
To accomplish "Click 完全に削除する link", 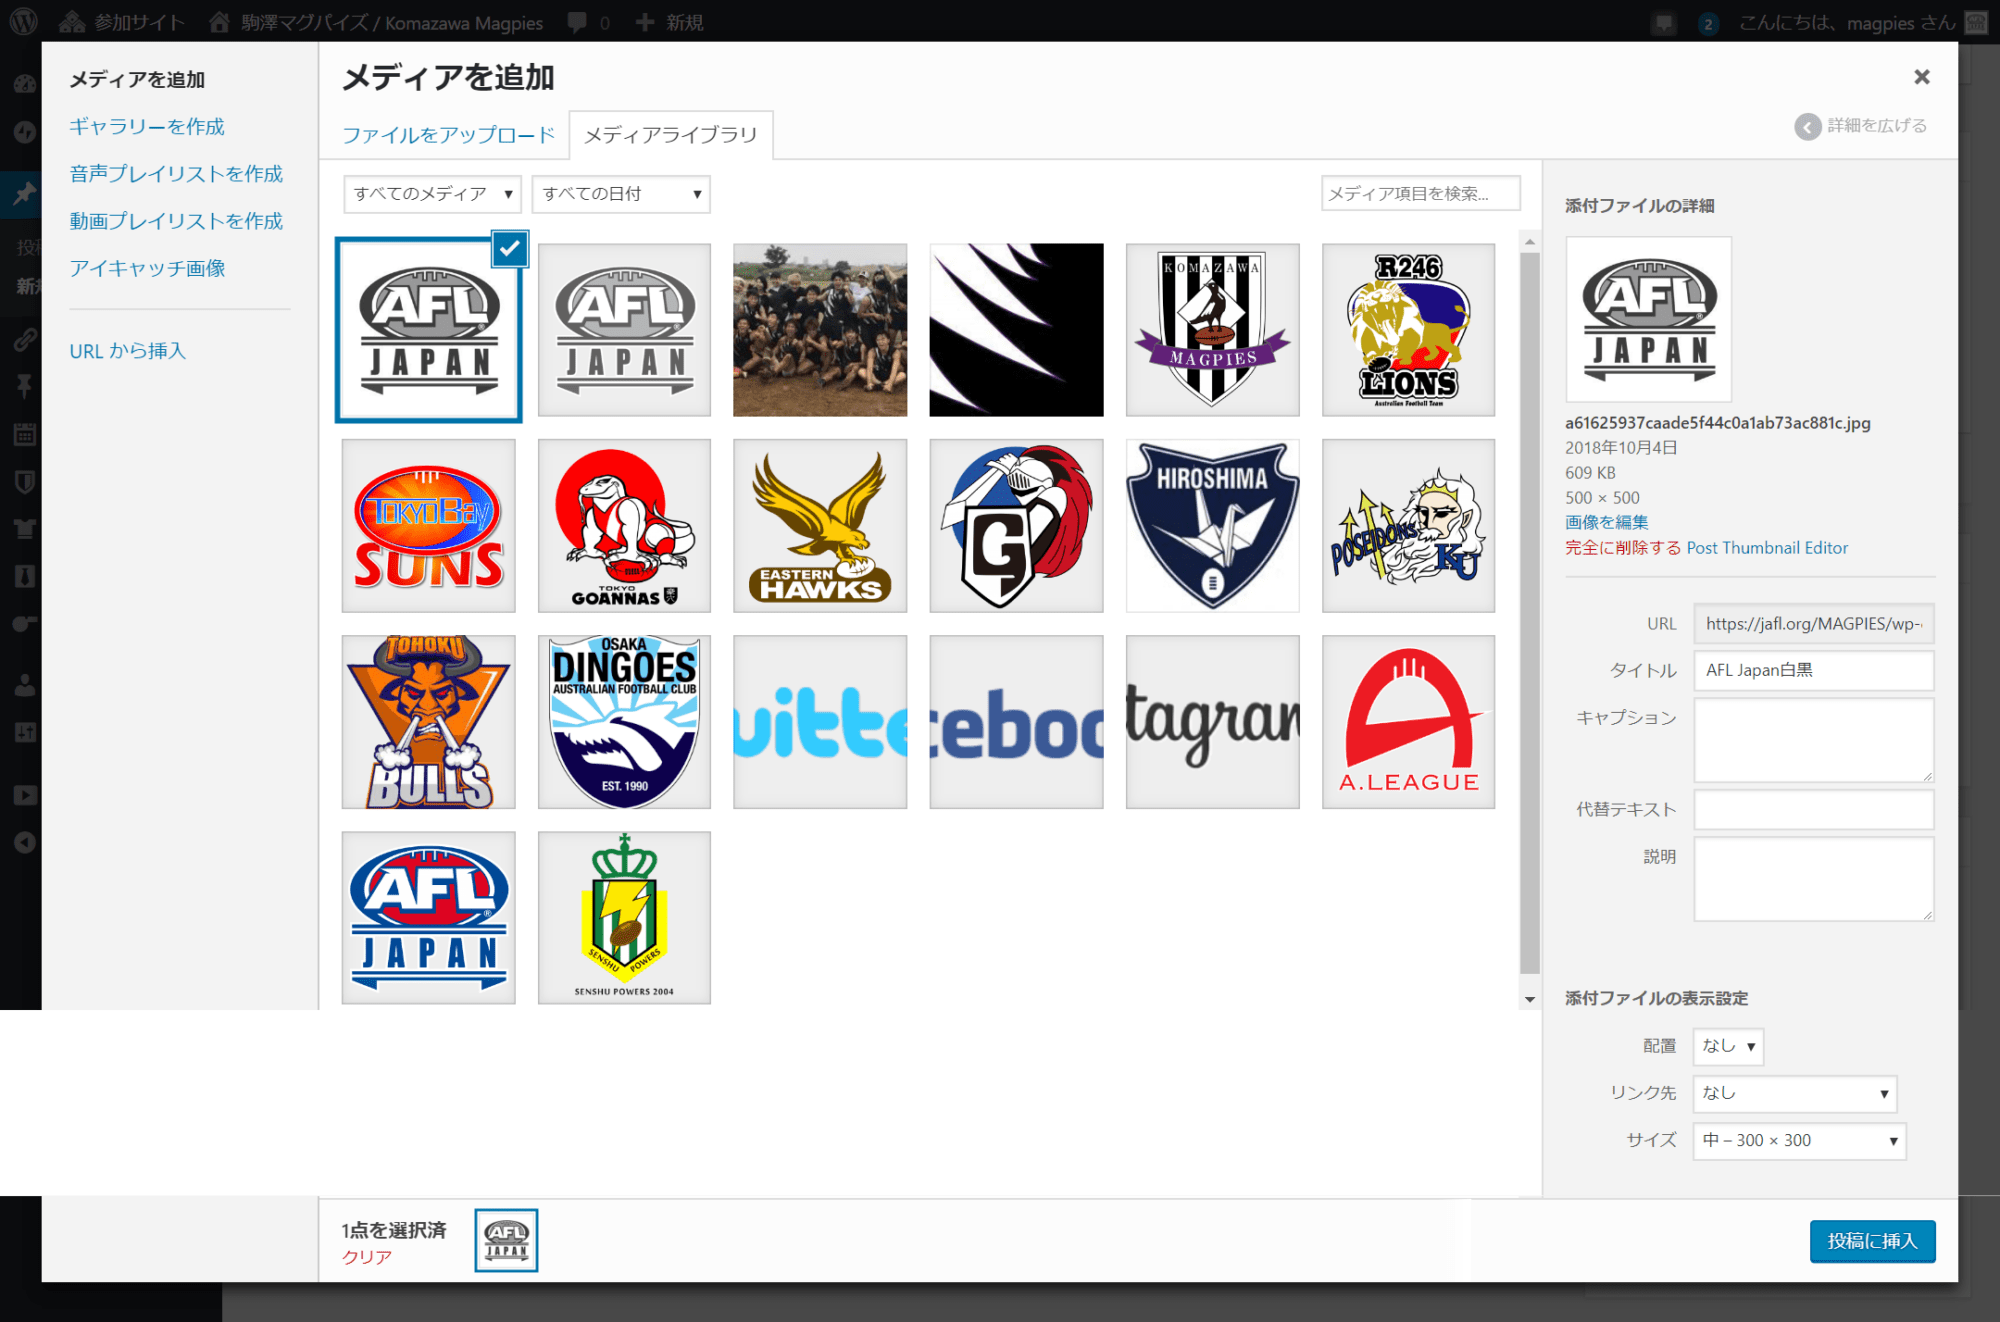I will click(x=1623, y=548).
